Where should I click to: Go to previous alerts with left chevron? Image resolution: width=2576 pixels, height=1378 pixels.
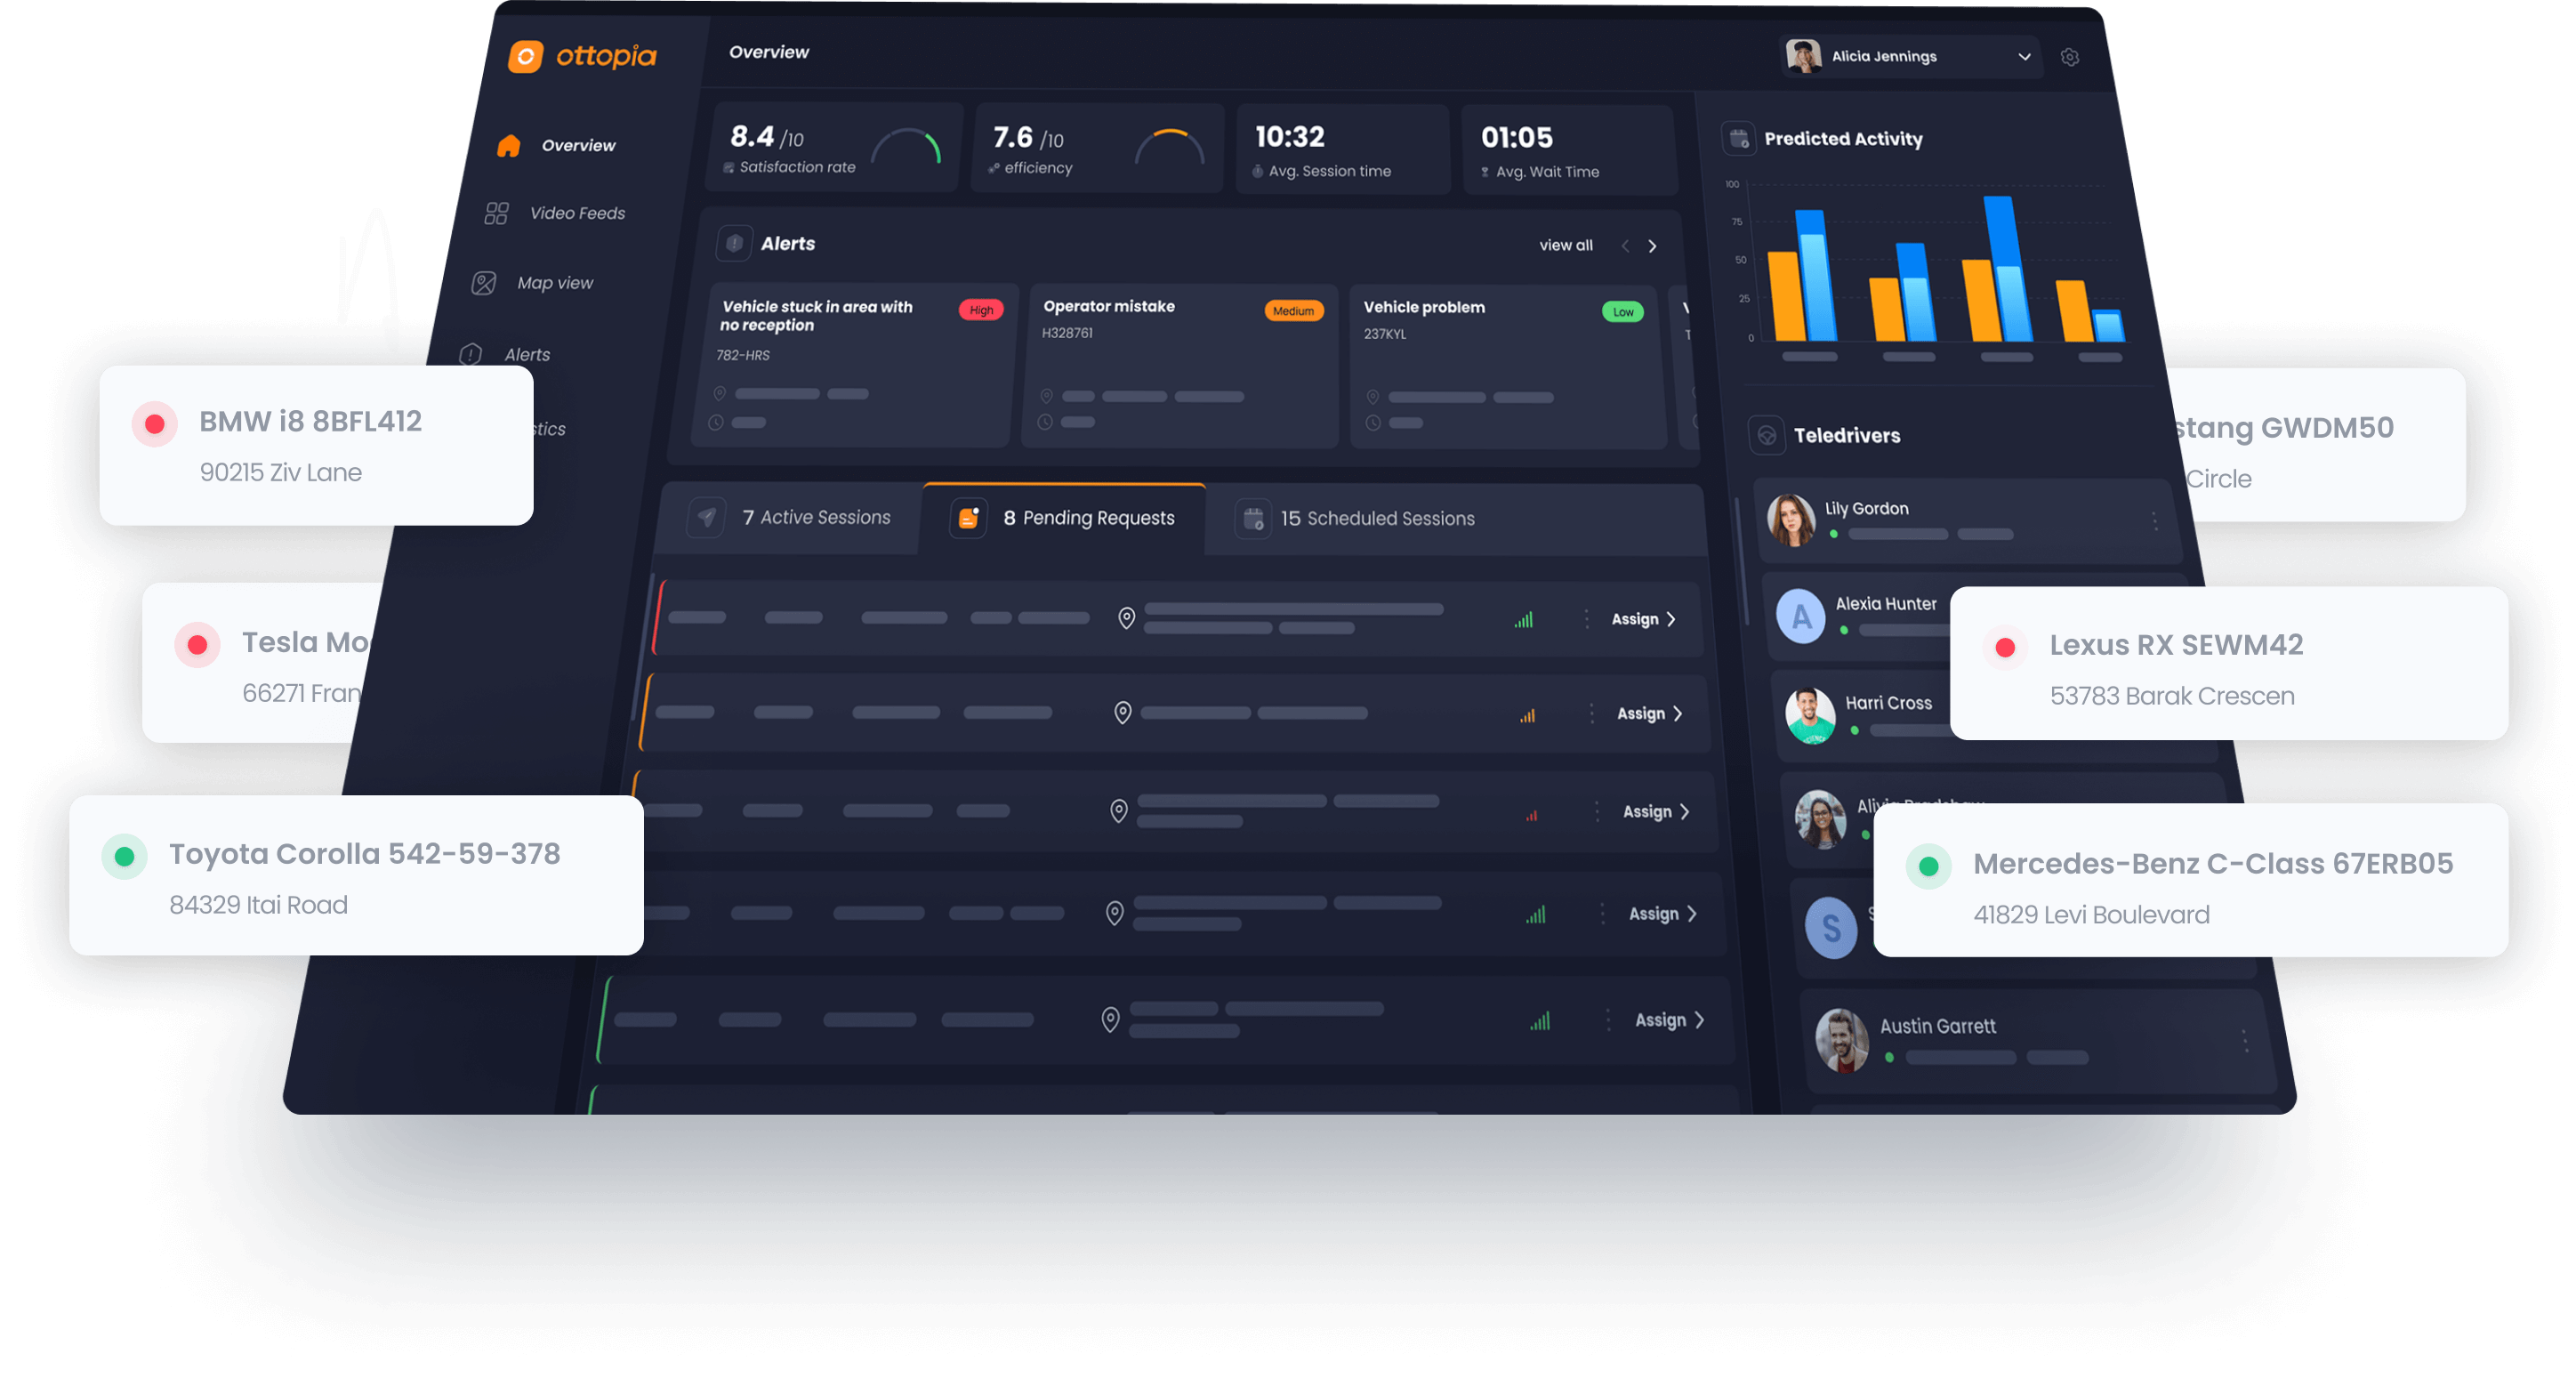tap(1625, 246)
